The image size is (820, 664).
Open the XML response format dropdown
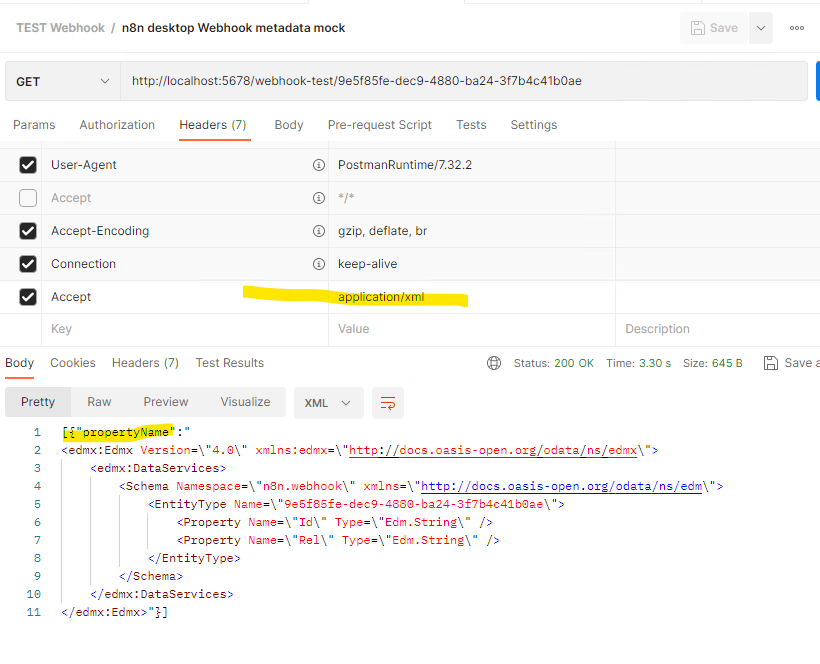coord(328,402)
